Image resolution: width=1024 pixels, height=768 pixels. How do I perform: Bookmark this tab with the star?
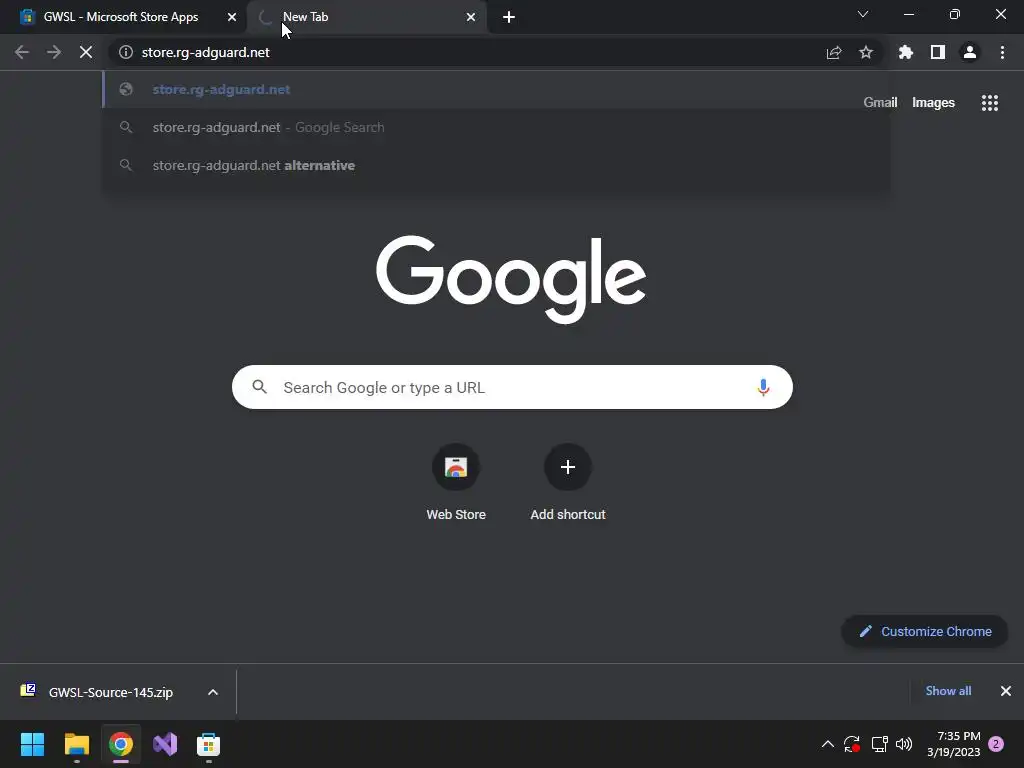(x=866, y=52)
